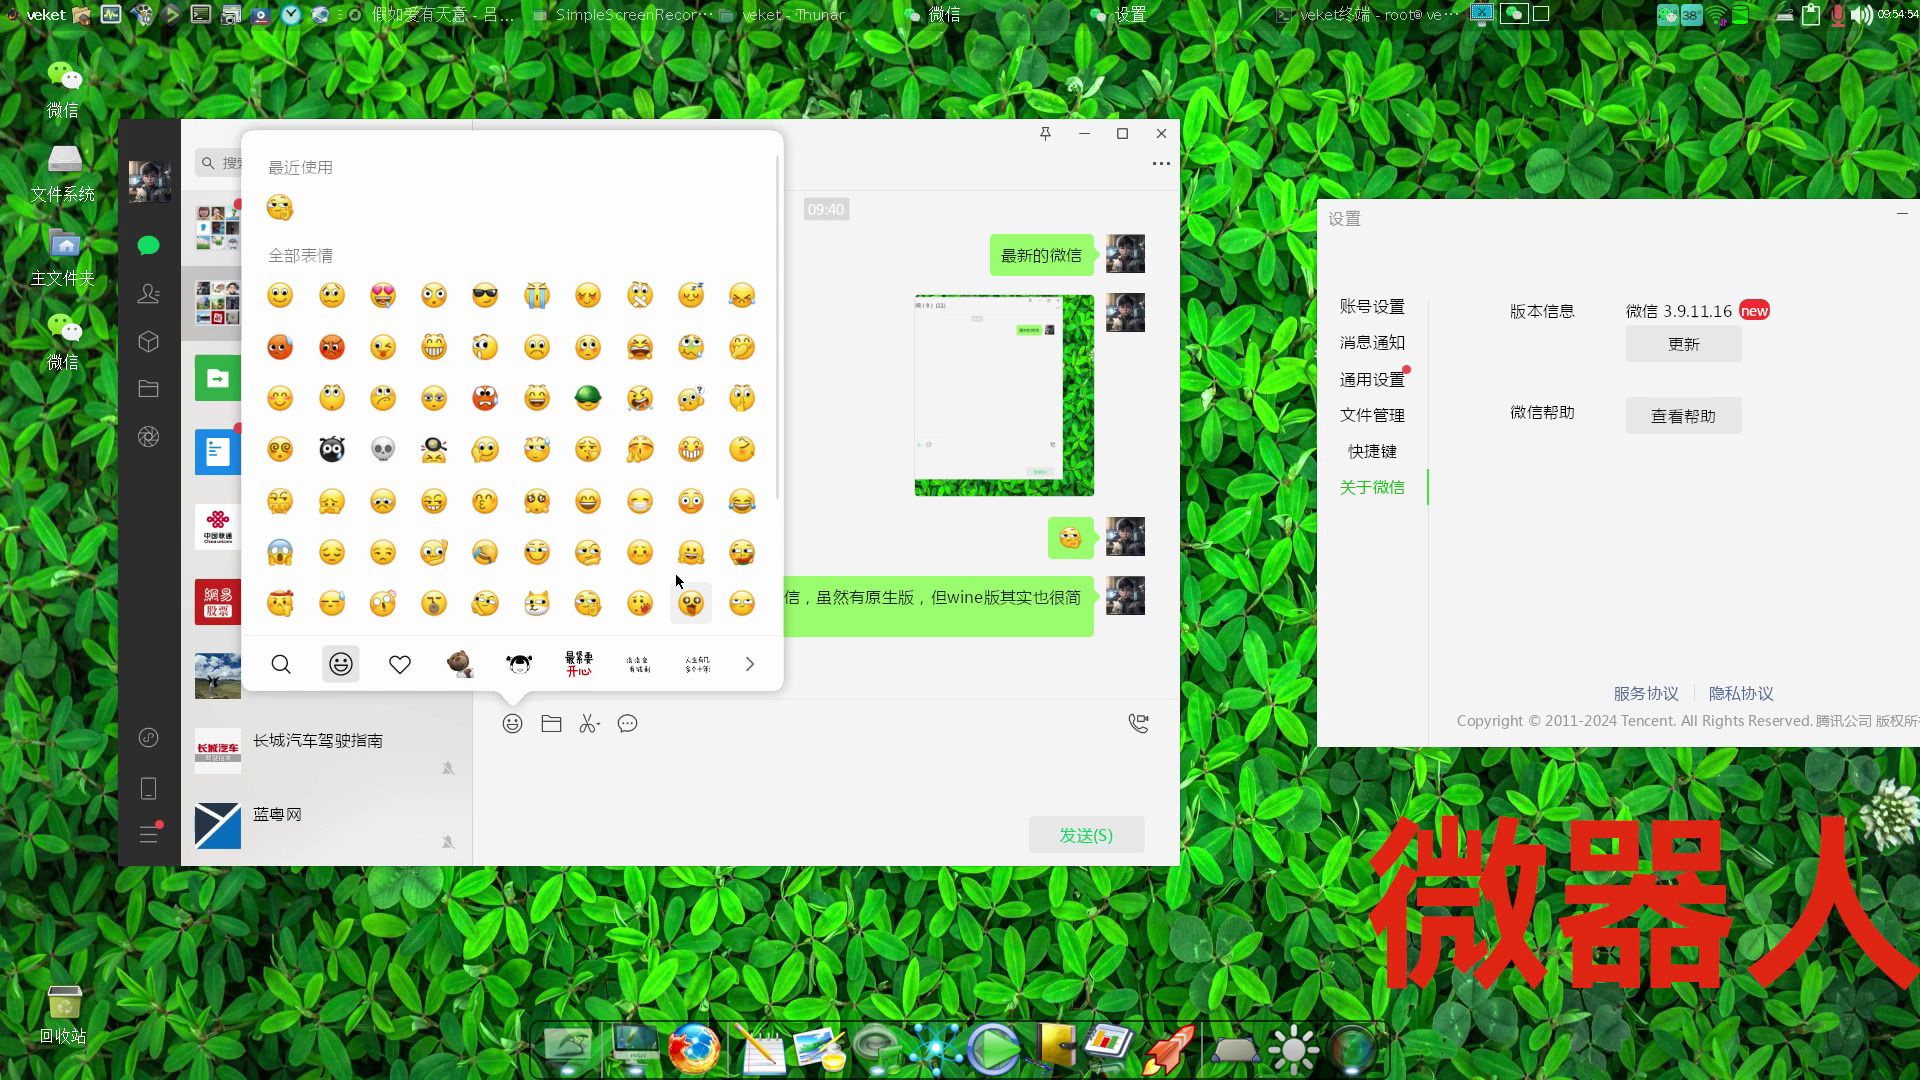Open the 主文件夹 home folder desktop icon
Image resolution: width=1920 pixels, height=1080 pixels.
pos(64,257)
